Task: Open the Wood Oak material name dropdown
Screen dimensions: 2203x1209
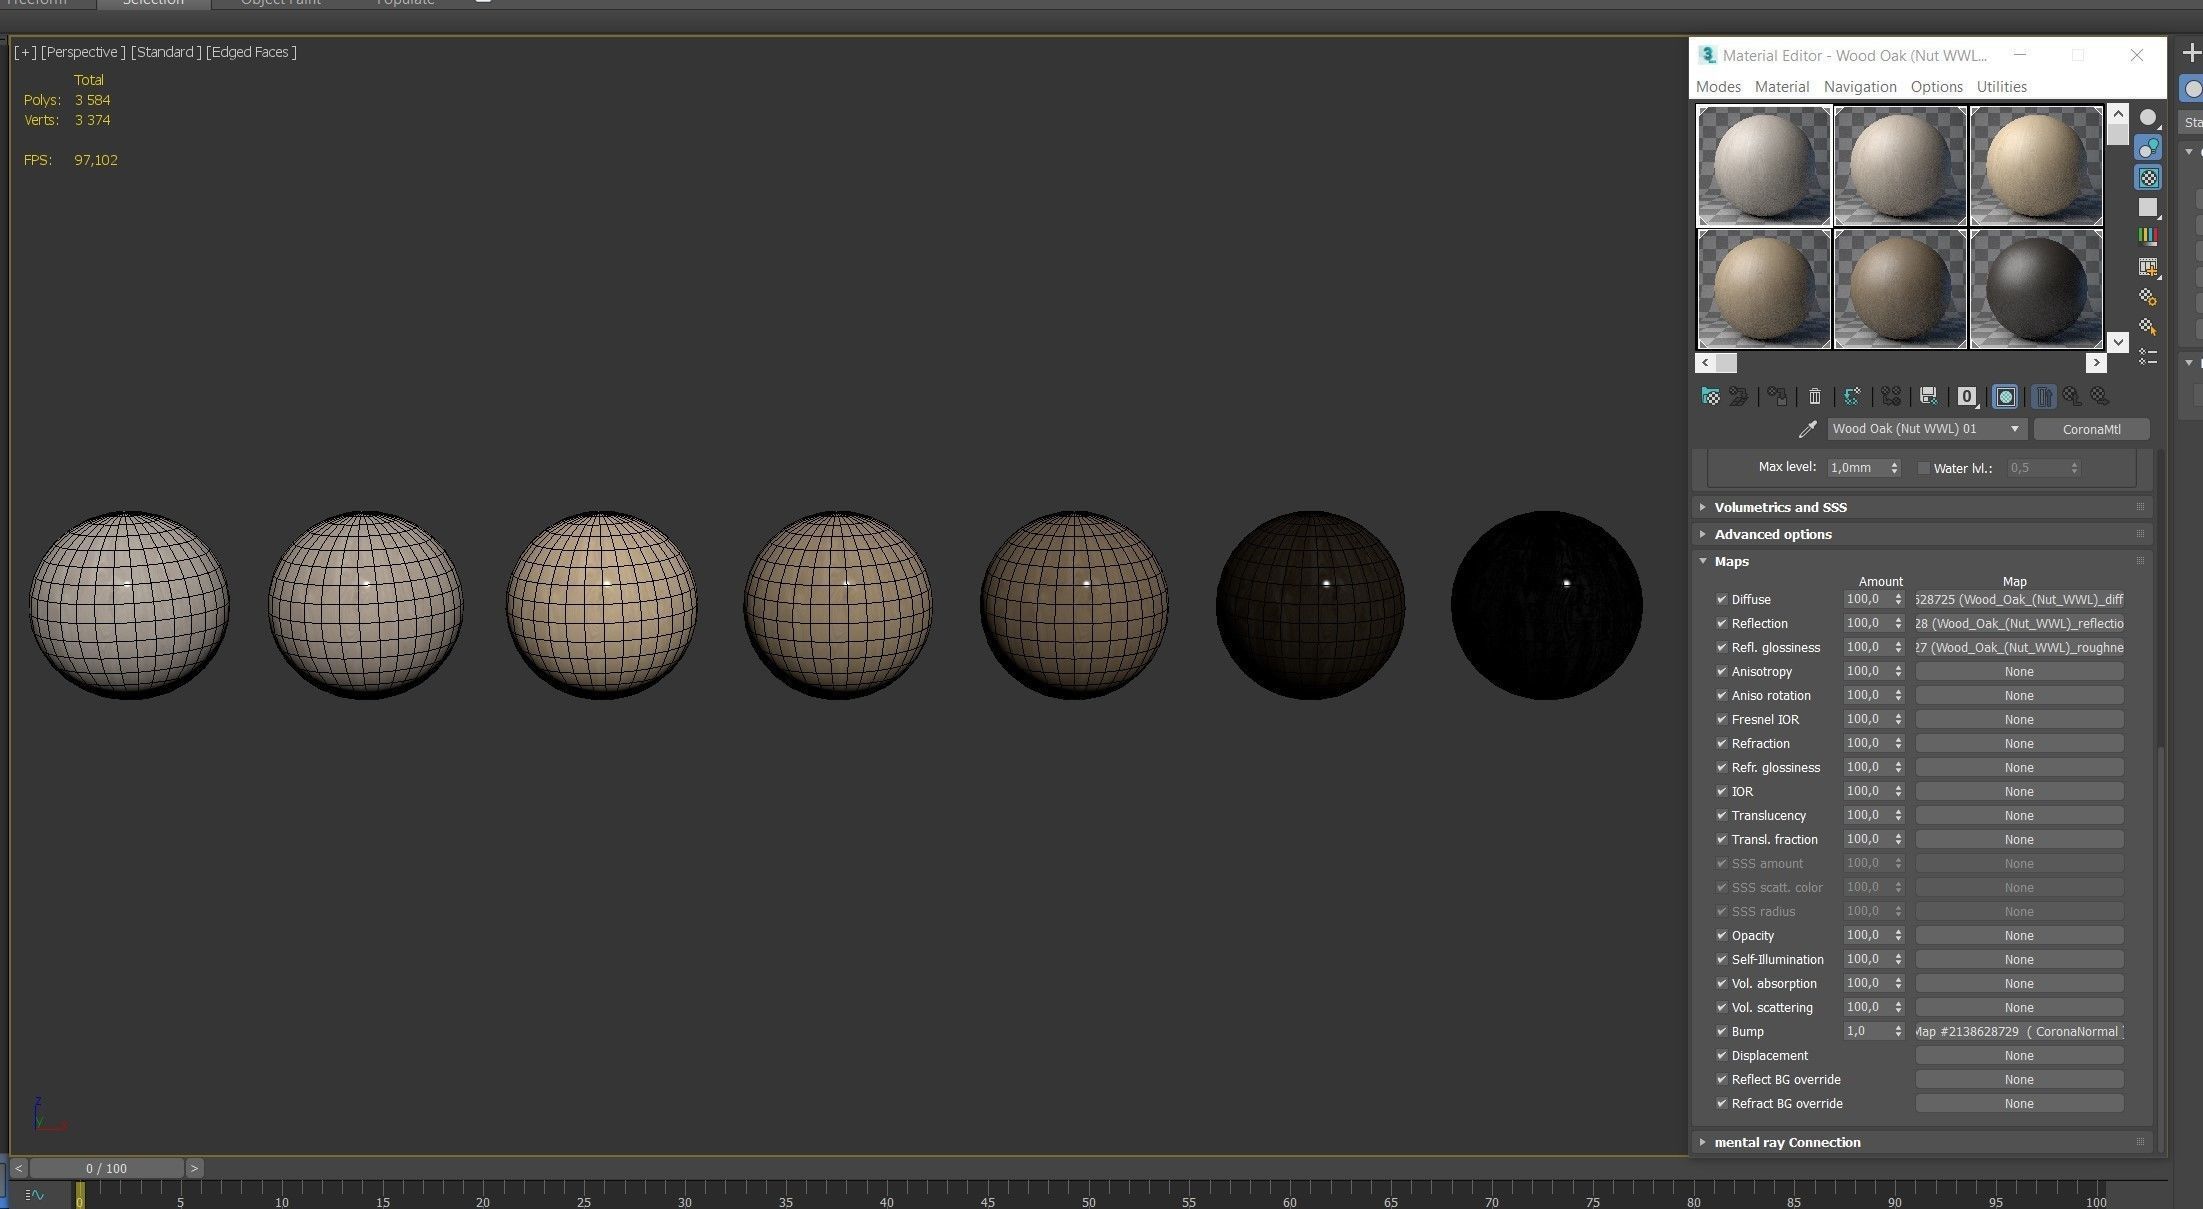Action: (2014, 429)
